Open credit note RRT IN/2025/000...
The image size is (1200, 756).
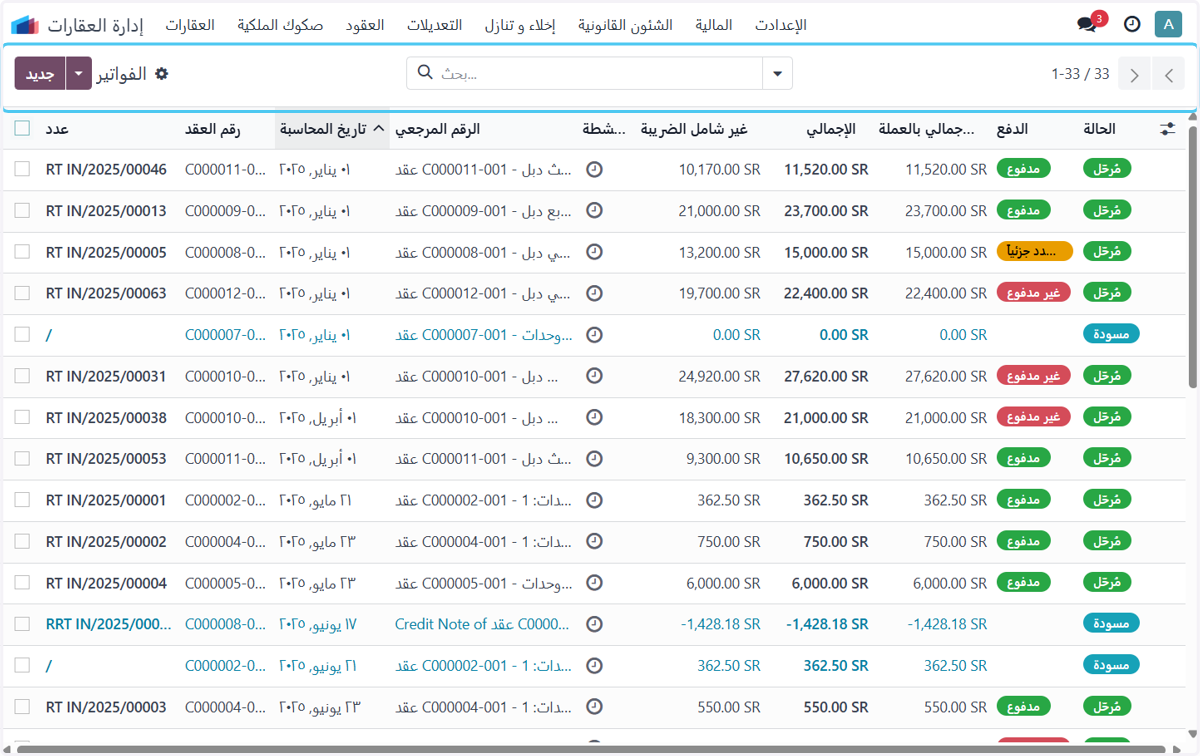[x=108, y=624]
